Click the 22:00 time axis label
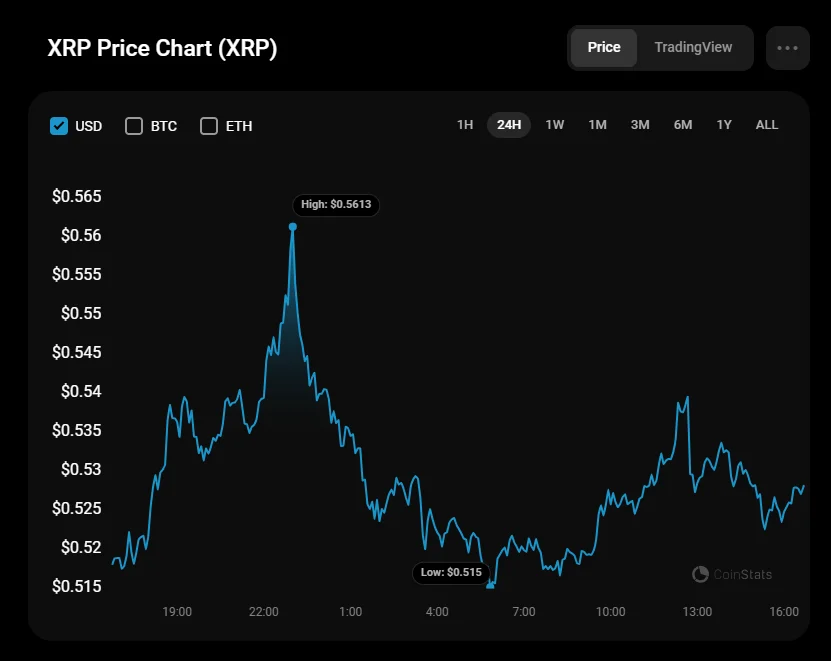This screenshot has width=831, height=661. [x=264, y=611]
